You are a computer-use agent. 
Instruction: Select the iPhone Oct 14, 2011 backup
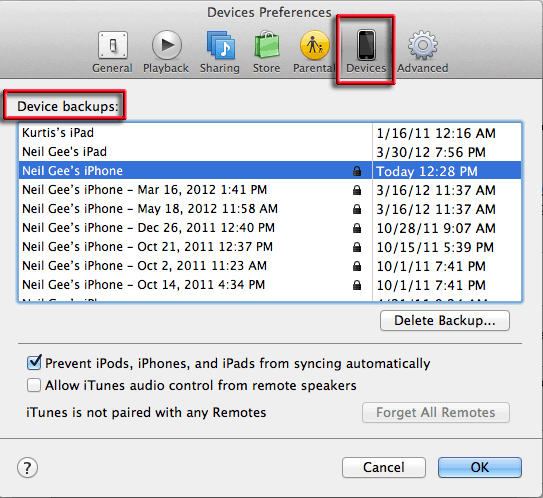pos(270,285)
